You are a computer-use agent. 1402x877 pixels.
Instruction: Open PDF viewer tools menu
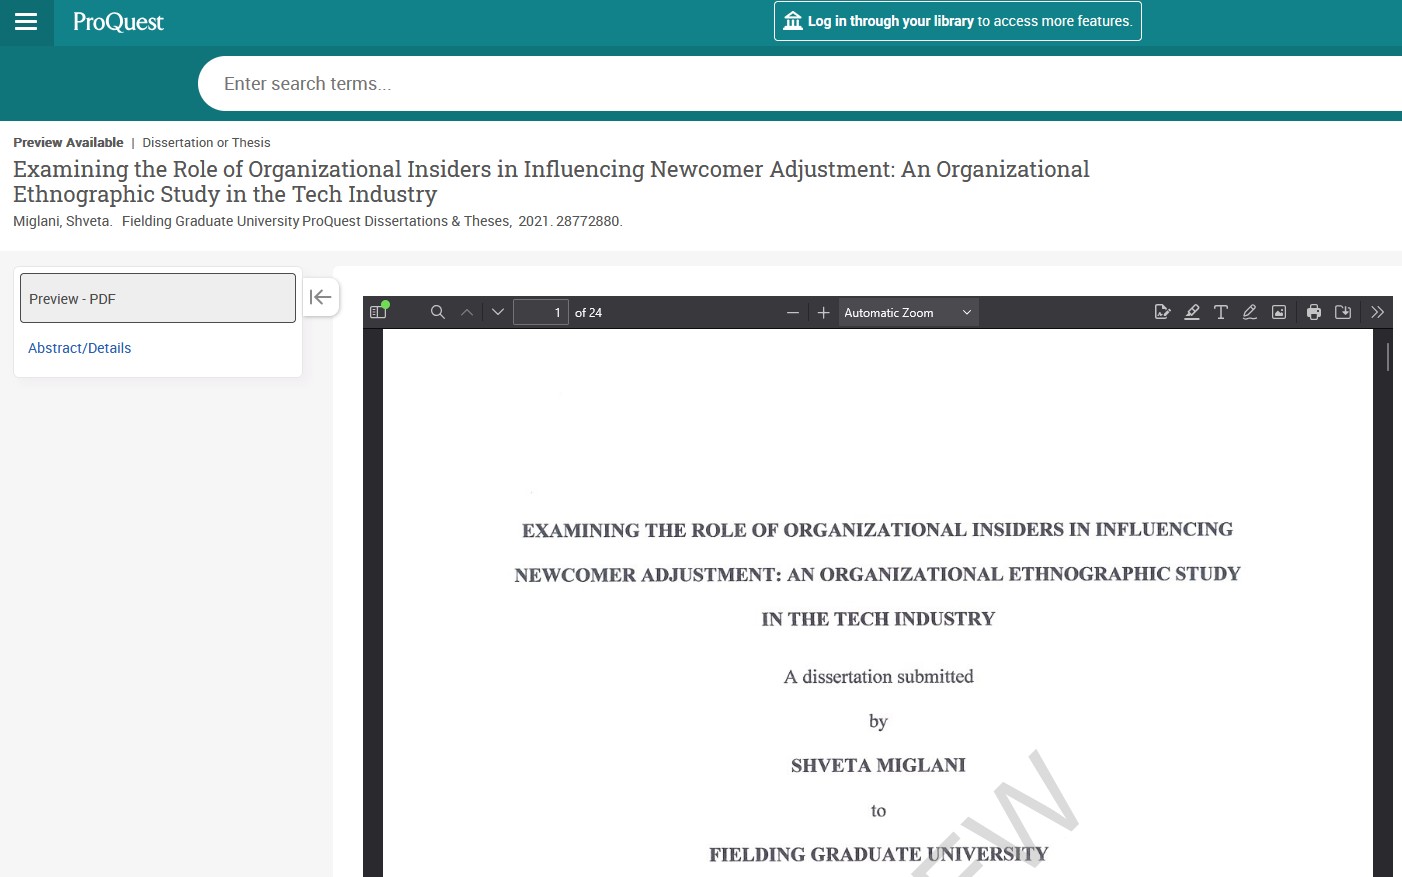click(x=1377, y=312)
